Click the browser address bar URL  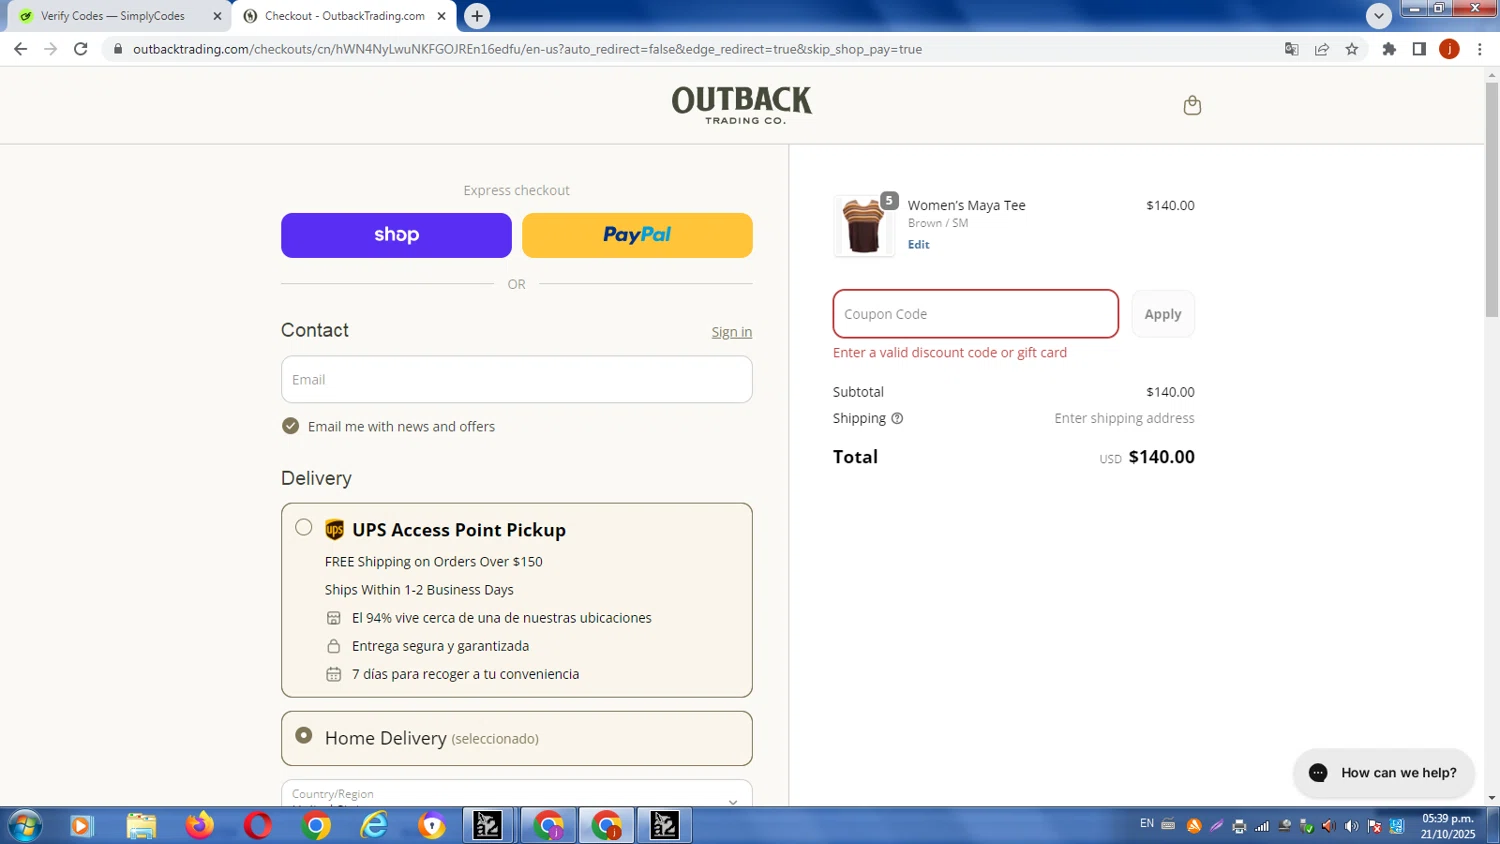527,49
